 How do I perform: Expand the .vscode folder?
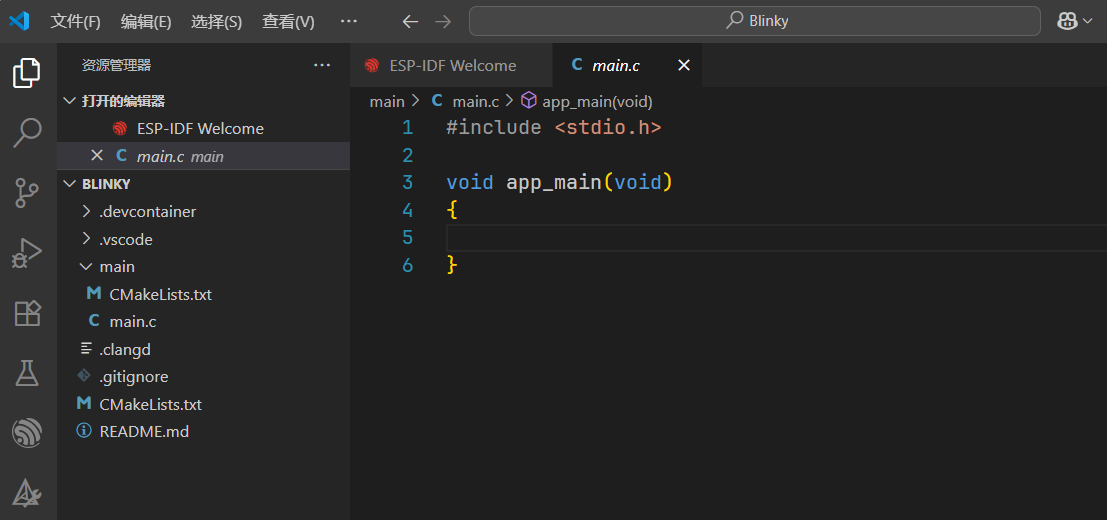coord(125,240)
